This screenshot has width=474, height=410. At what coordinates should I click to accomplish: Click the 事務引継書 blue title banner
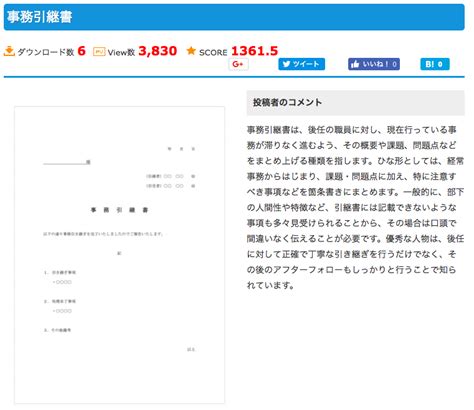[234, 17]
